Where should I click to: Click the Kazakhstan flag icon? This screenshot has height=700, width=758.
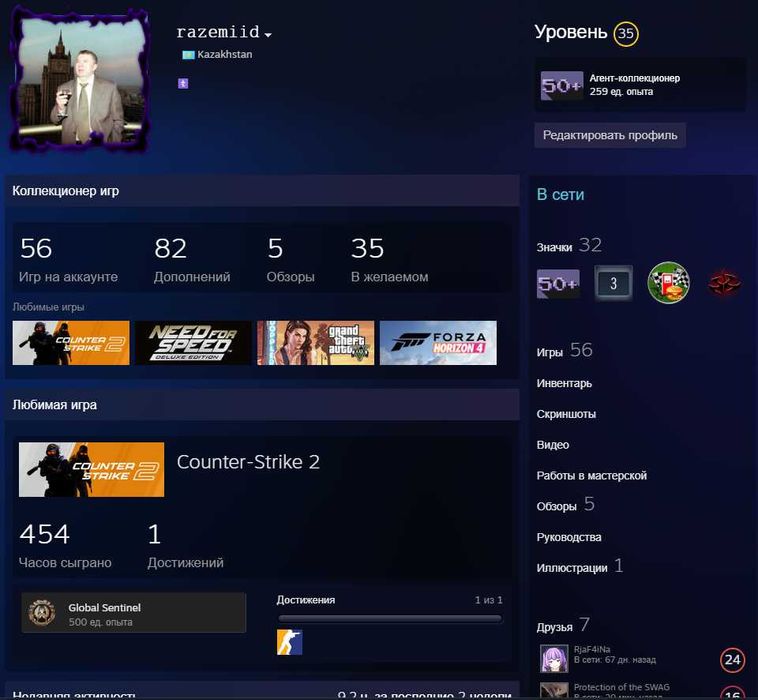coord(188,55)
